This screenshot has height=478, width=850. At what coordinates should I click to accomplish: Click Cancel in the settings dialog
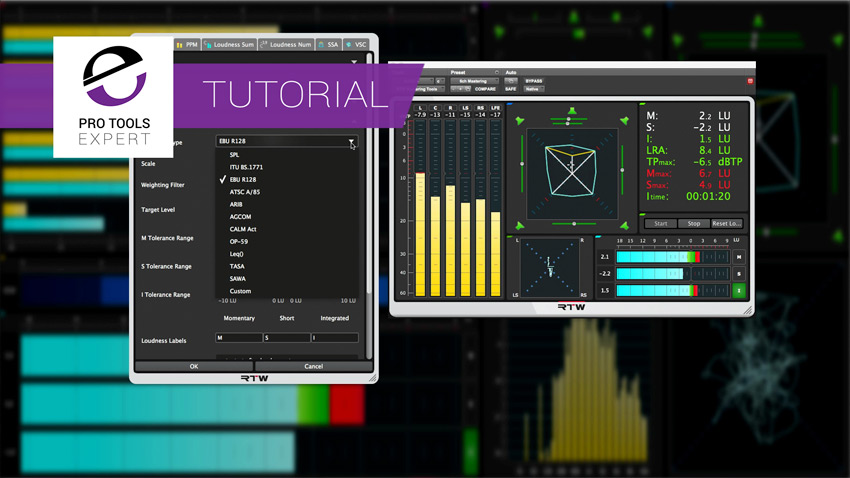coord(313,366)
